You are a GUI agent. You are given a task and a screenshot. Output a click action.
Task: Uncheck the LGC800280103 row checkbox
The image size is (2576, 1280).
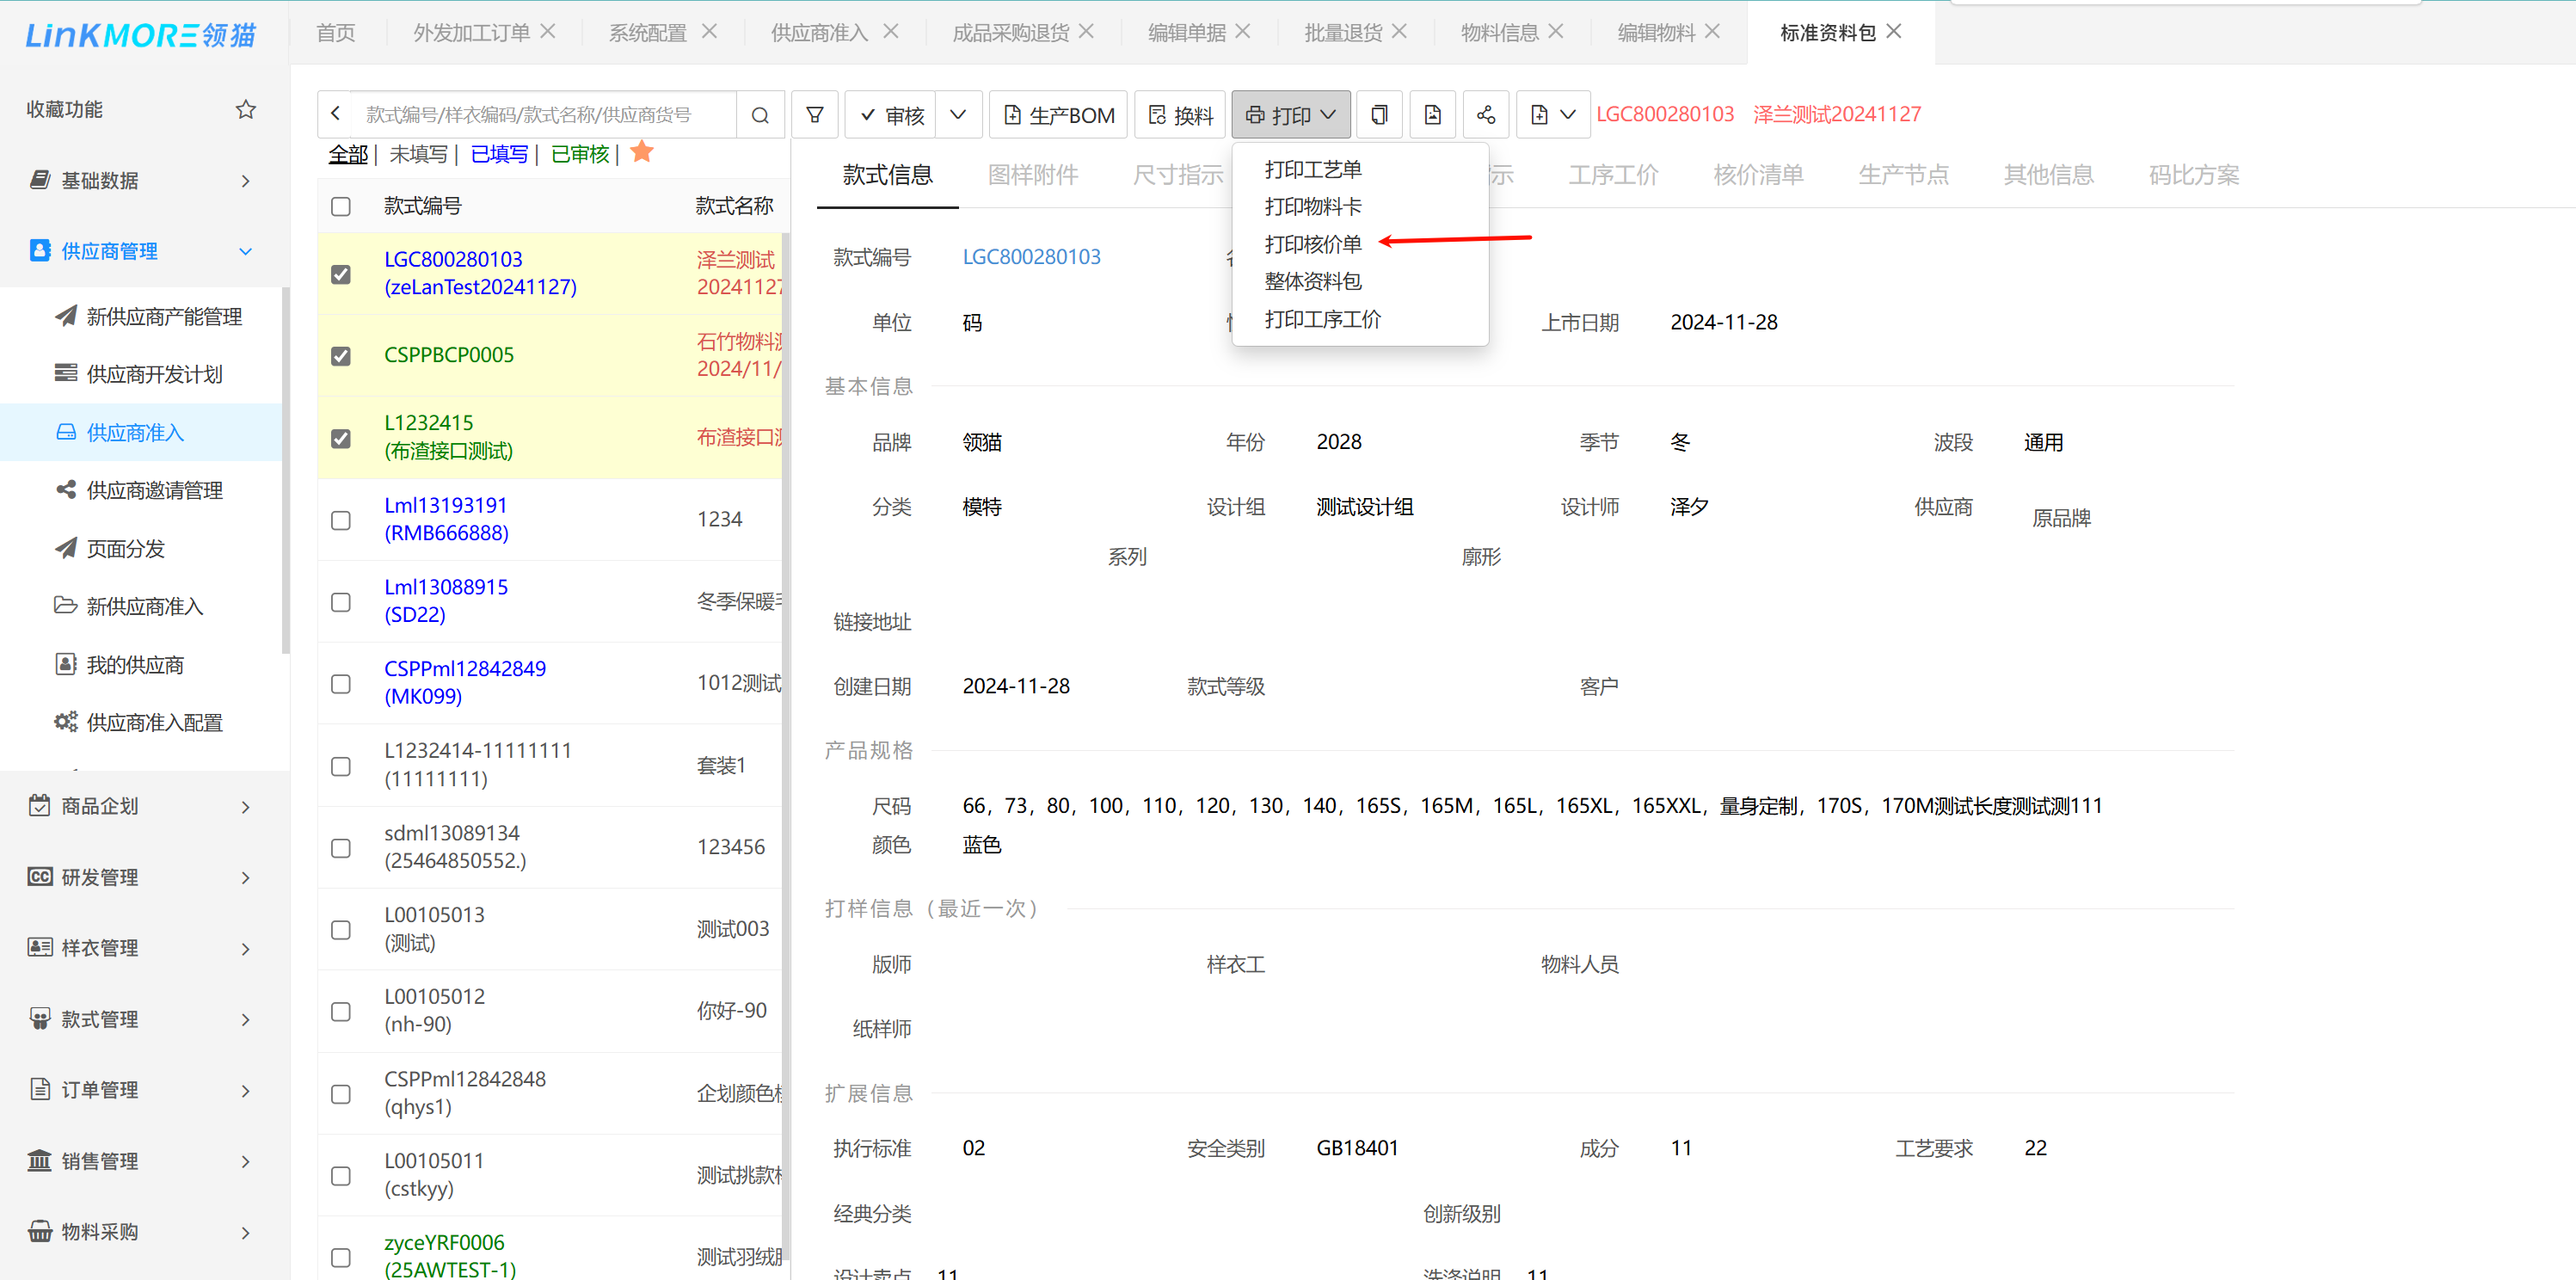point(341,274)
